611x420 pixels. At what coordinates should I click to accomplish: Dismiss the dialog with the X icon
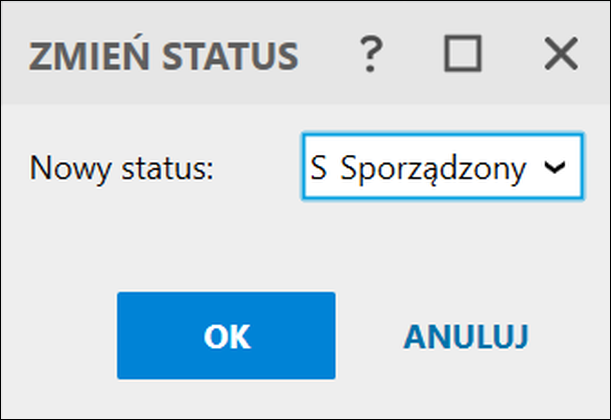[561, 54]
